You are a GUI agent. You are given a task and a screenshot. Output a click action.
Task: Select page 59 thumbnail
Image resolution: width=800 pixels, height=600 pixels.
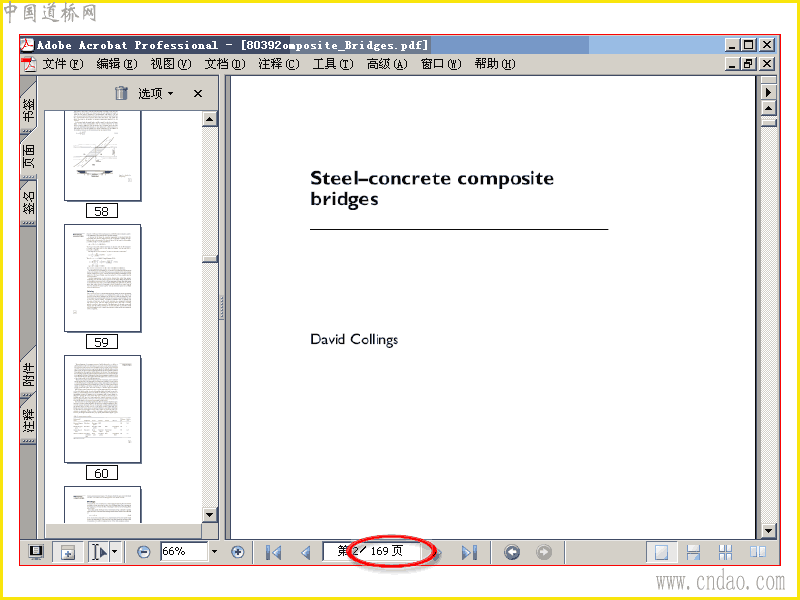coord(103,278)
